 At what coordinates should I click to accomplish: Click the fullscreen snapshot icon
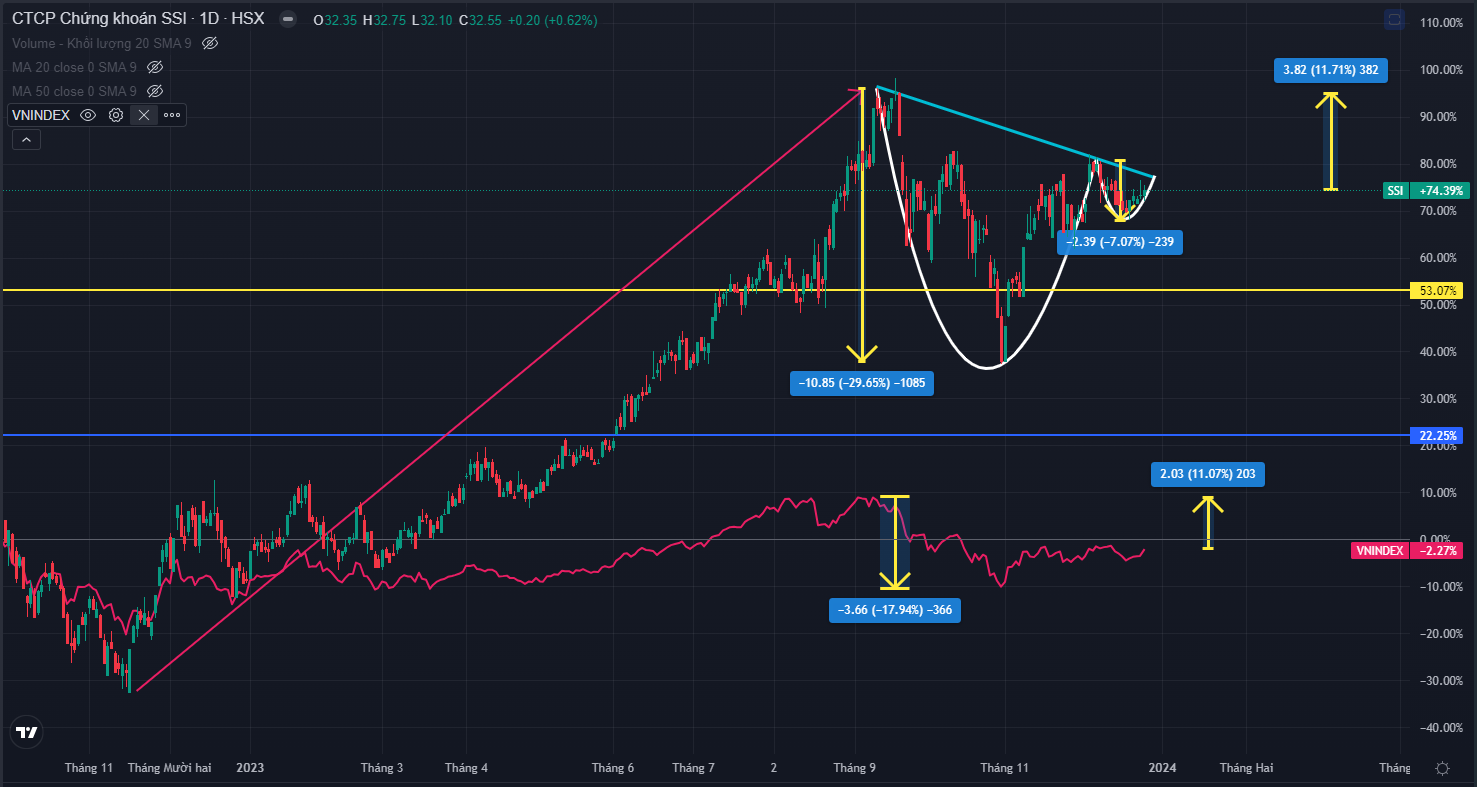point(1395,19)
